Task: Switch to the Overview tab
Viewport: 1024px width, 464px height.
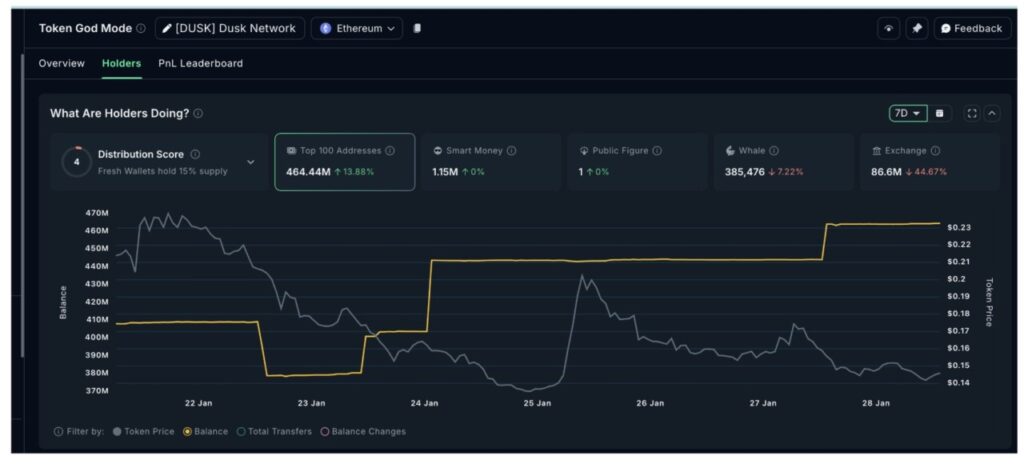Action: pos(62,63)
